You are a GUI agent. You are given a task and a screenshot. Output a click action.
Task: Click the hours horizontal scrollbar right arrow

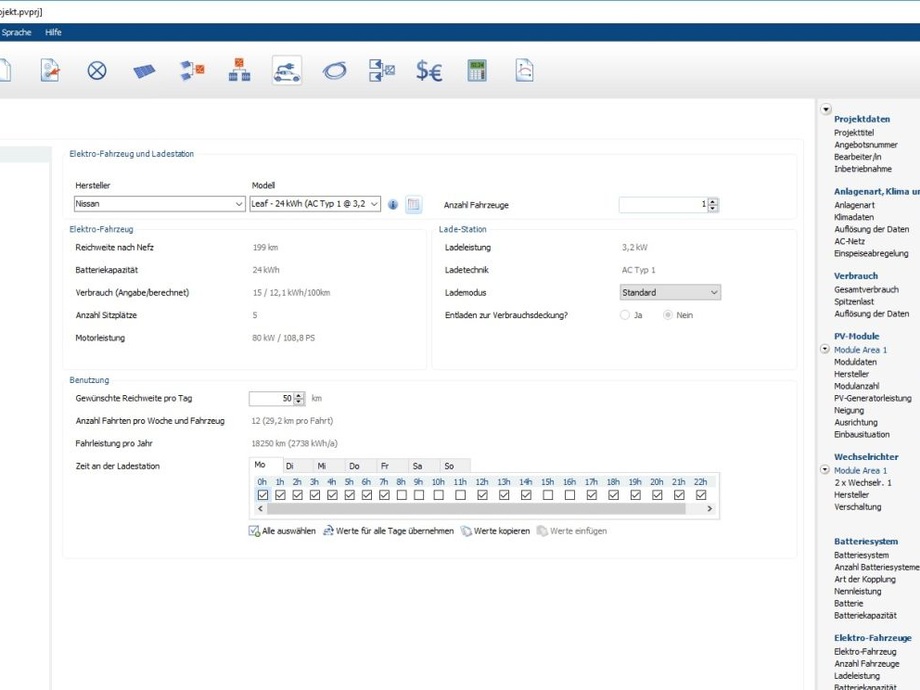[x=710, y=509]
